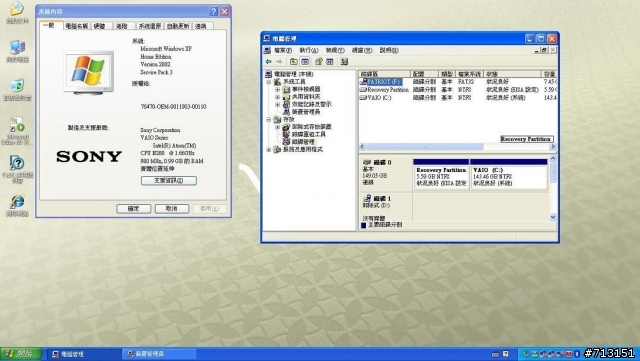This screenshot has width=640, height=361.
Task: Select the Recovery Partition row in volume list
Action: (457, 89)
